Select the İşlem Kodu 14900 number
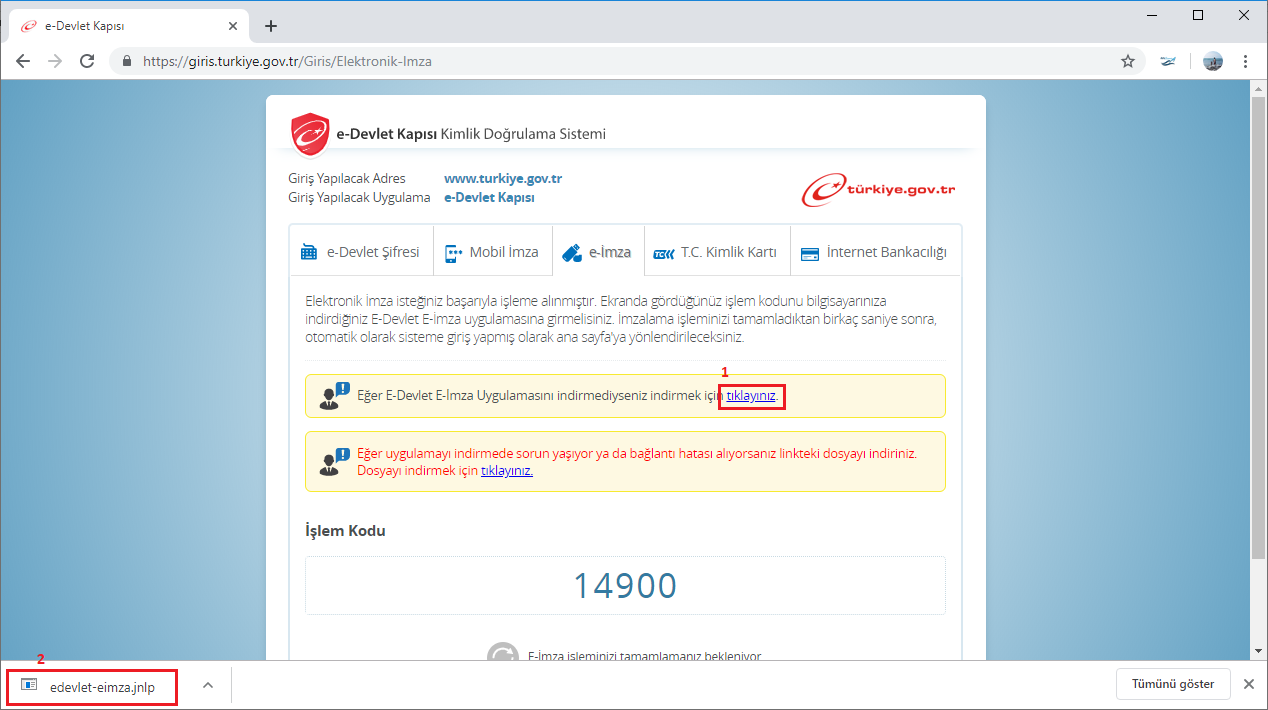The height and width of the screenshot is (710, 1268). (x=625, y=585)
